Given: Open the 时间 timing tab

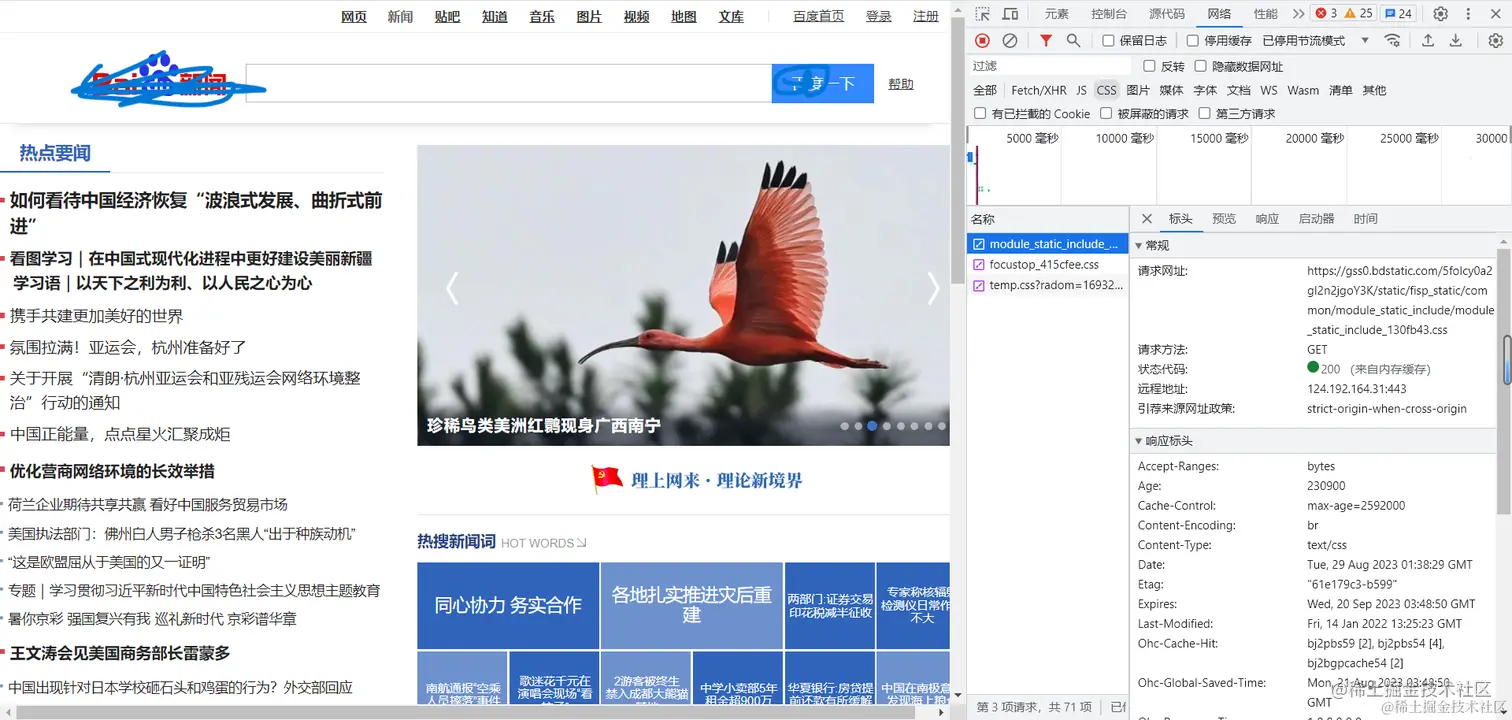Looking at the screenshot, I should (x=1365, y=219).
